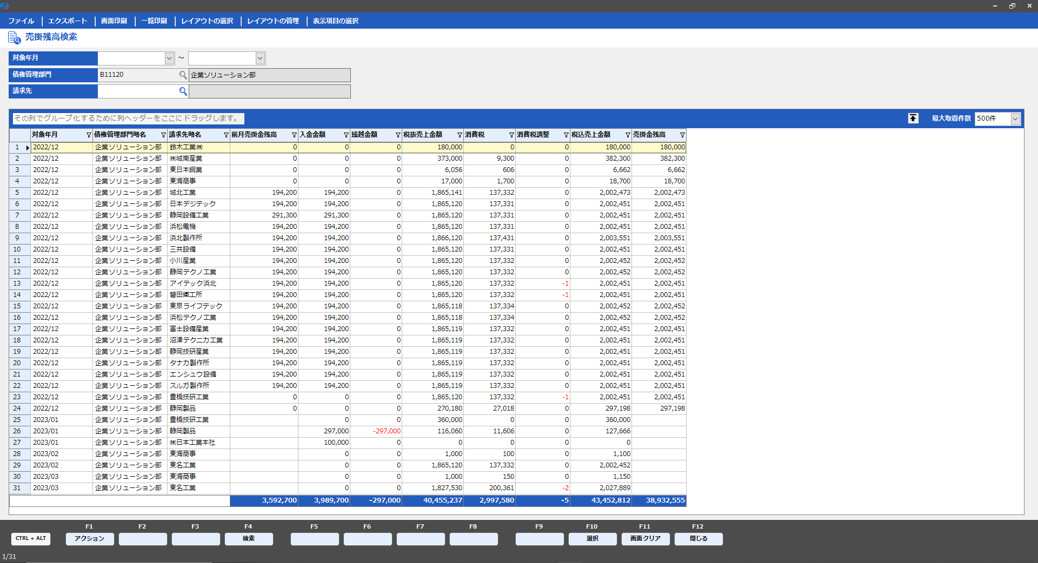Focus the 債権管理部門 code field B11120
The width and height of the screenshot is (1038, 563).
tap(138, 75)
